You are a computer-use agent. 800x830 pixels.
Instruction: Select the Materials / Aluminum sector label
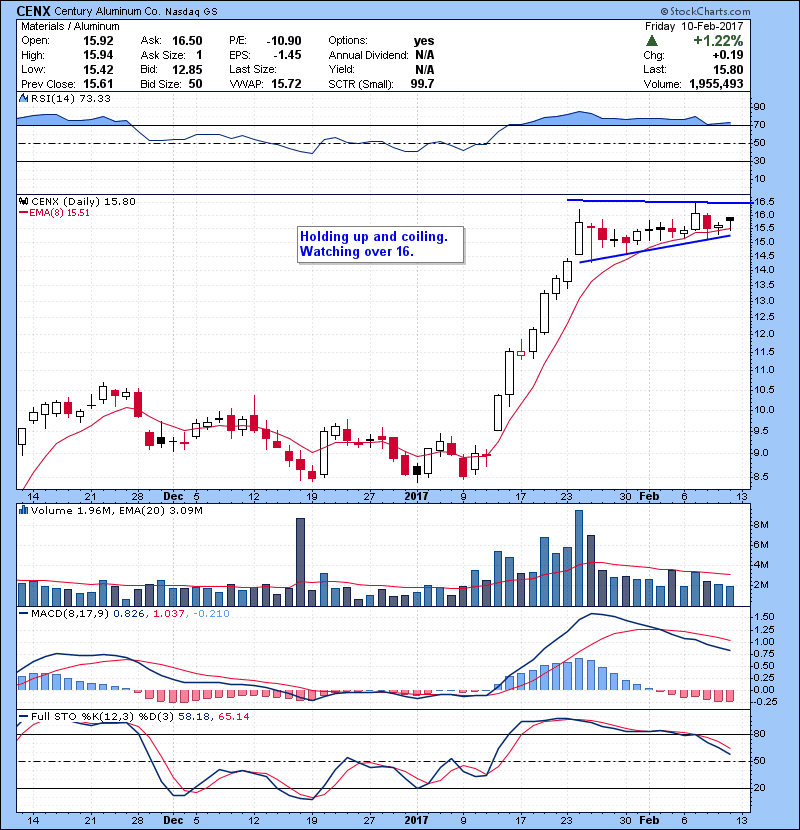tap(70, 26)
